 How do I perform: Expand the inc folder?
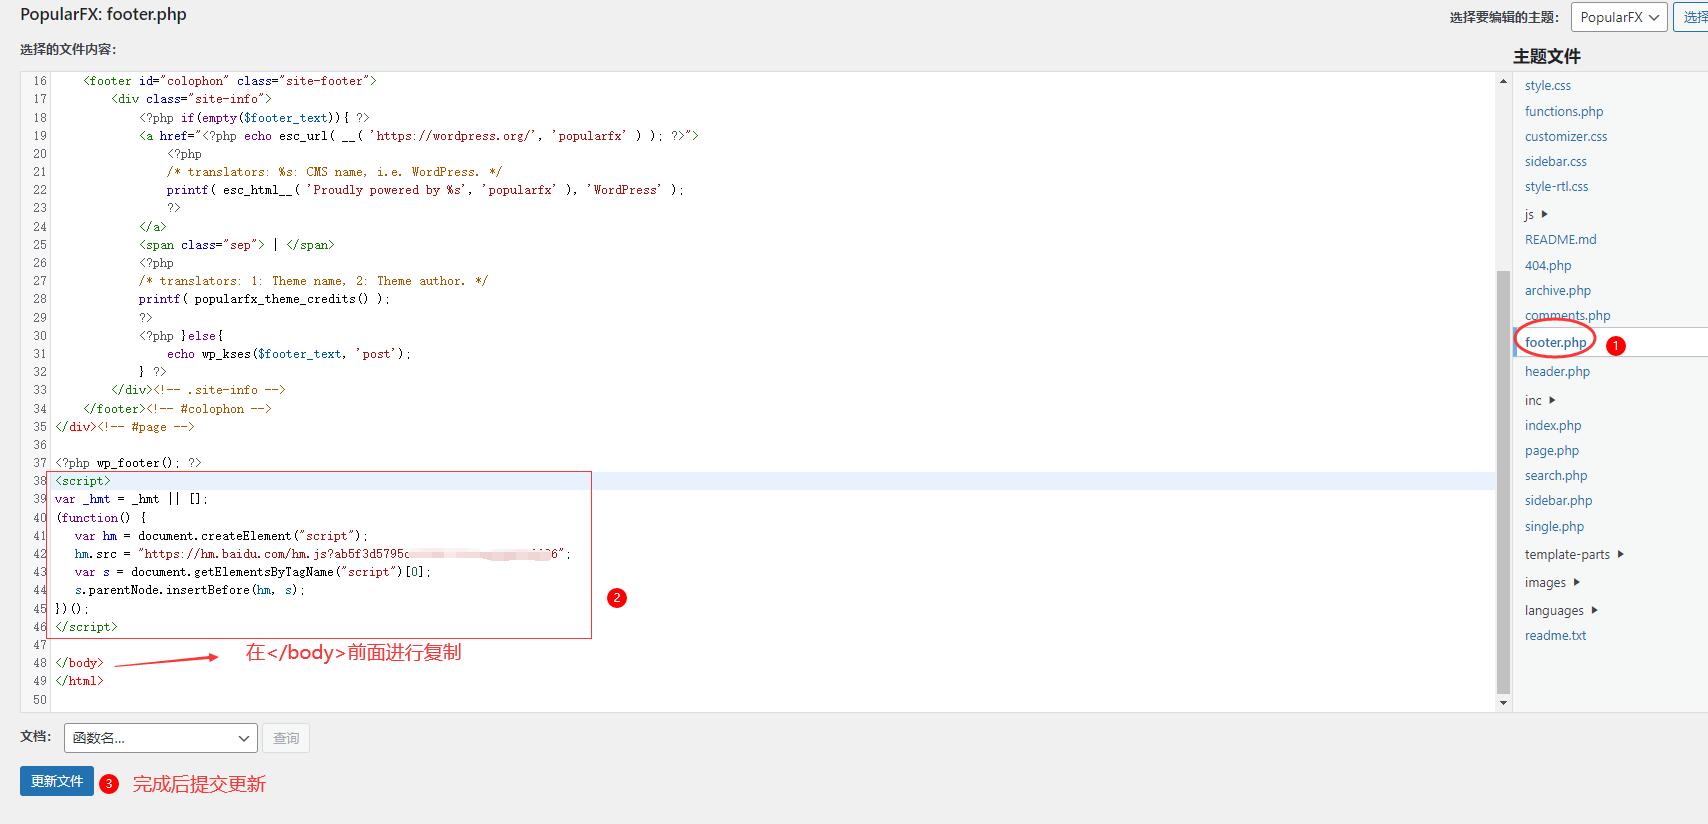(x=1540, y=400)
